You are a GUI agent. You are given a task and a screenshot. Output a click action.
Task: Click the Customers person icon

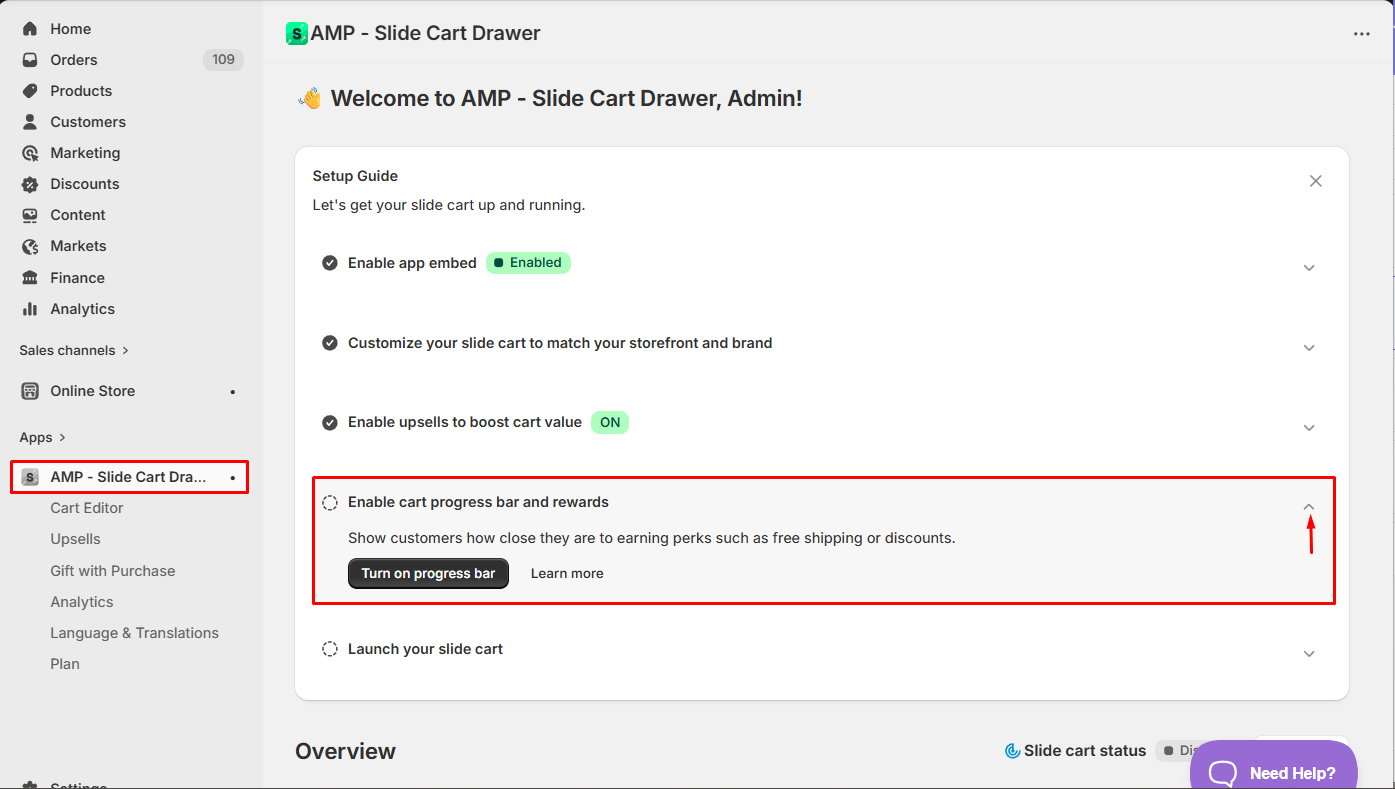click(x=30, y=122)
